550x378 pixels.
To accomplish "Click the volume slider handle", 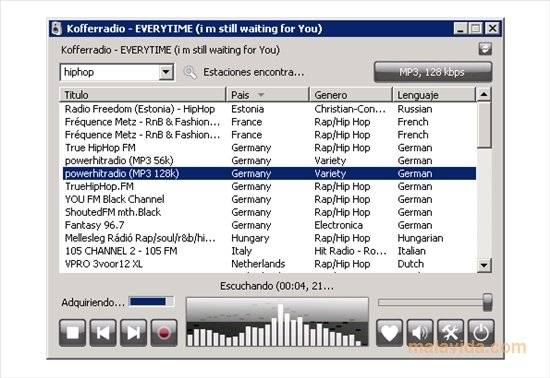I will 487,302.
